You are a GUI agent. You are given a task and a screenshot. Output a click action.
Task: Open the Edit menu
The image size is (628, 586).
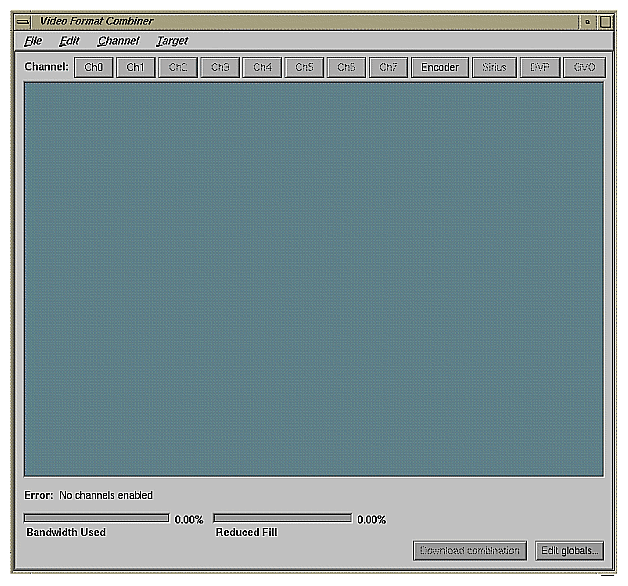tap(69, 41)
